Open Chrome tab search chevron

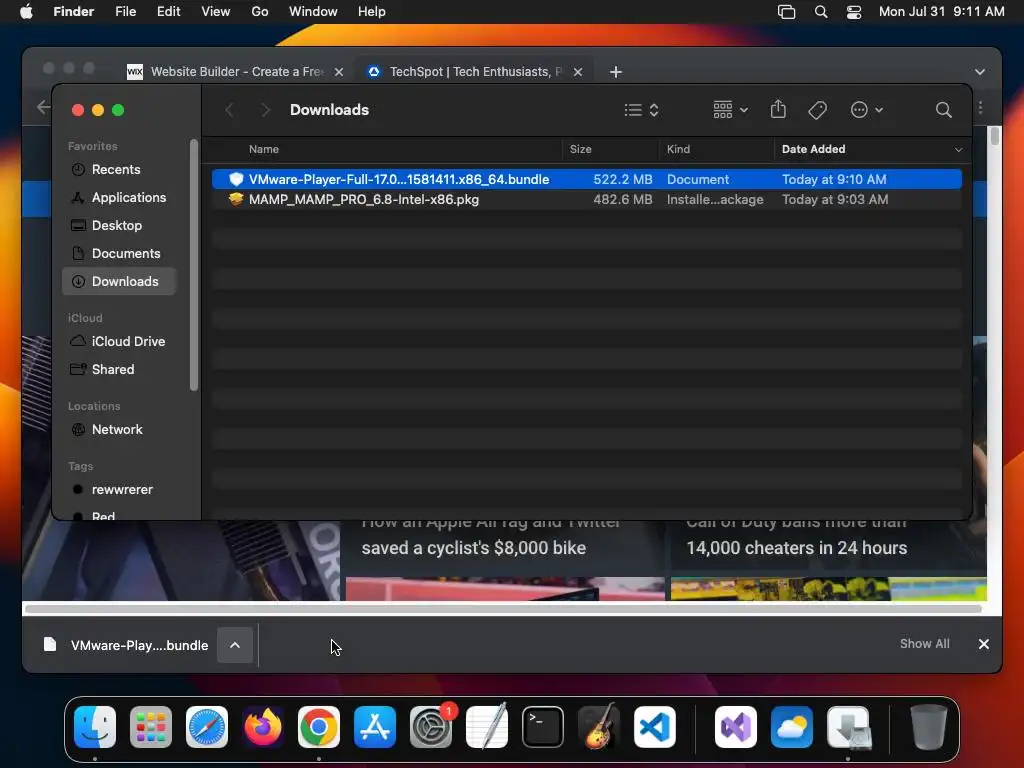pyautogui.click(x=980, y=72)
